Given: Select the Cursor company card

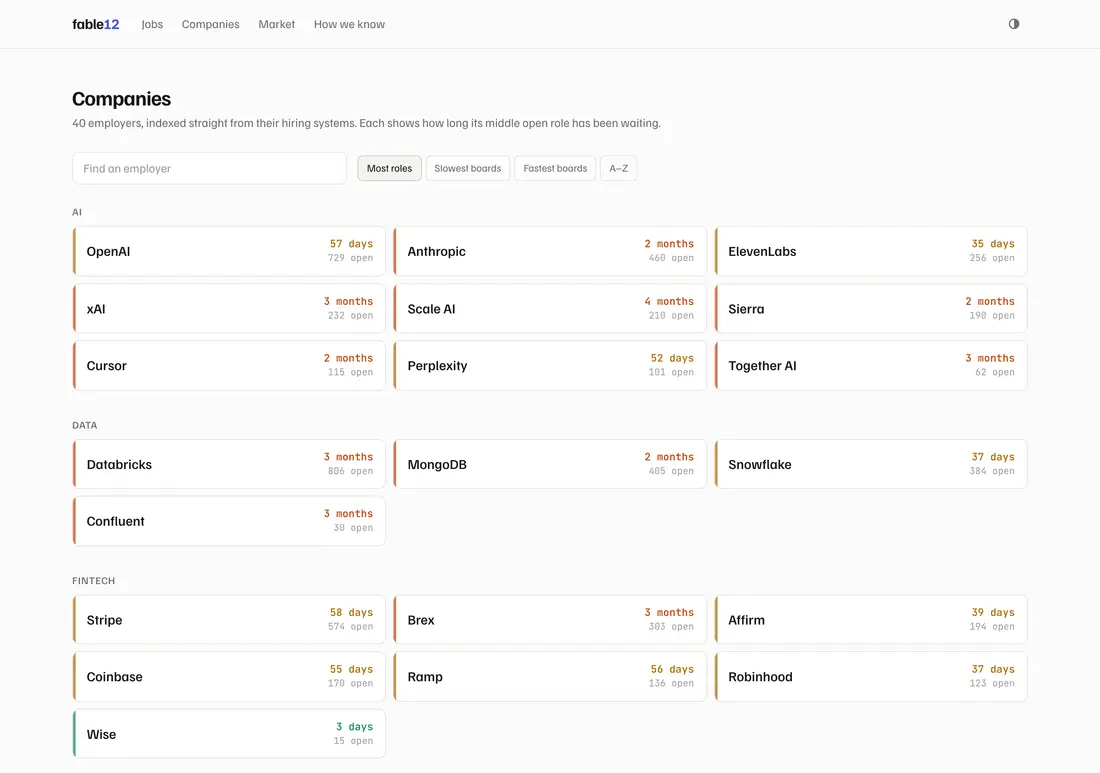Looking at the screenshot, I should click(x=229, y=365).
